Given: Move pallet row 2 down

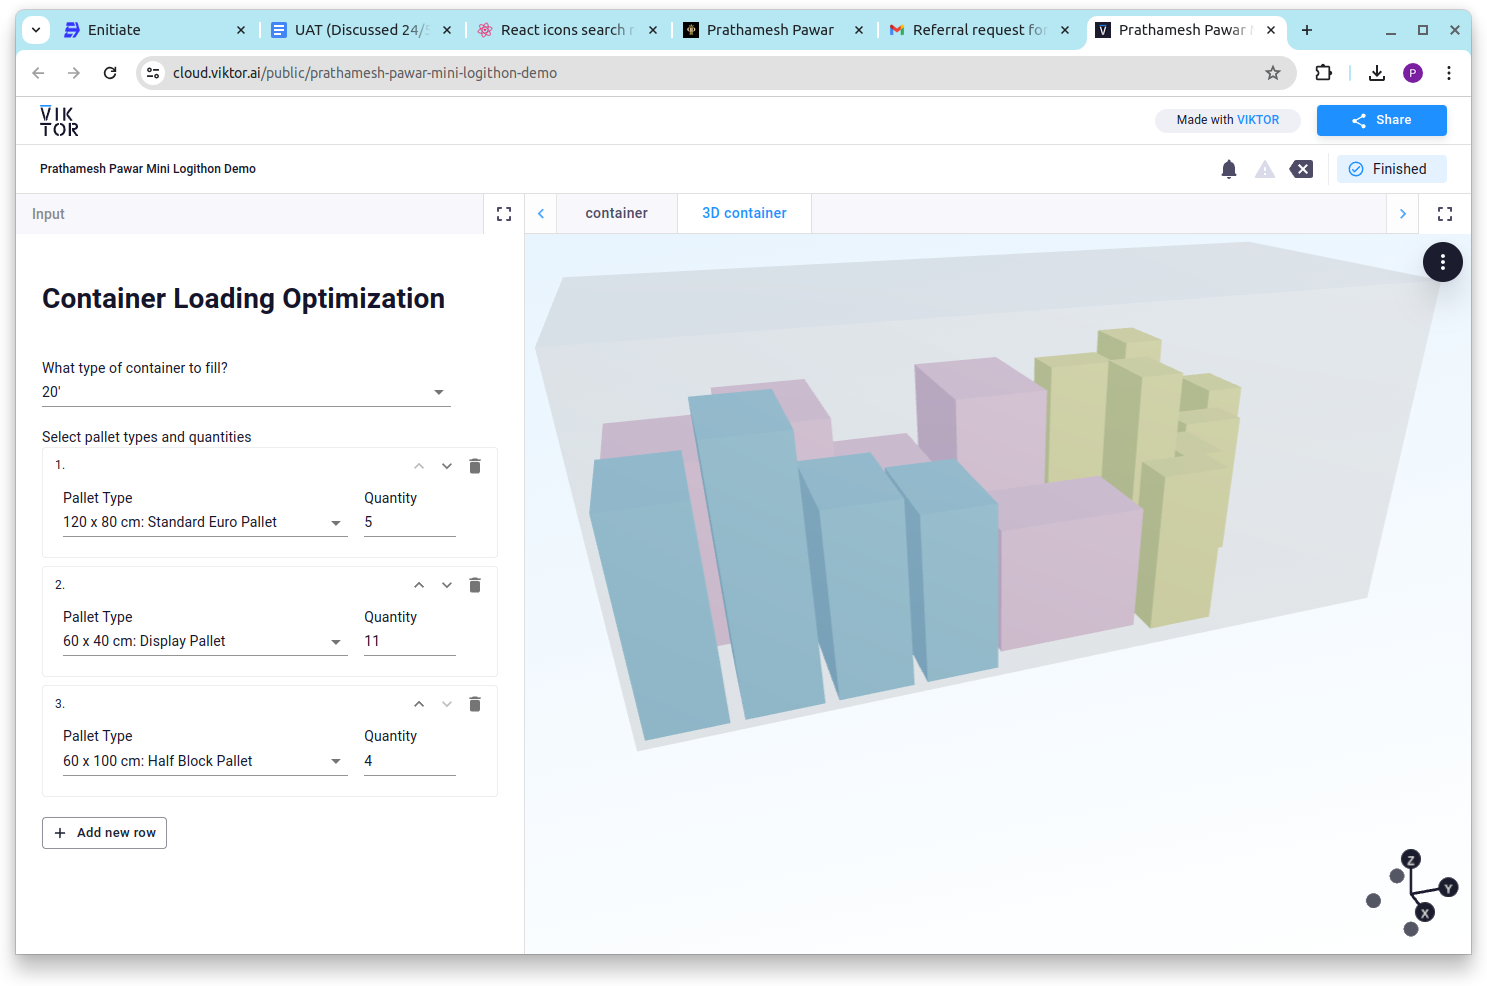Looking at the screenshot, I should (x=447, y=585).
